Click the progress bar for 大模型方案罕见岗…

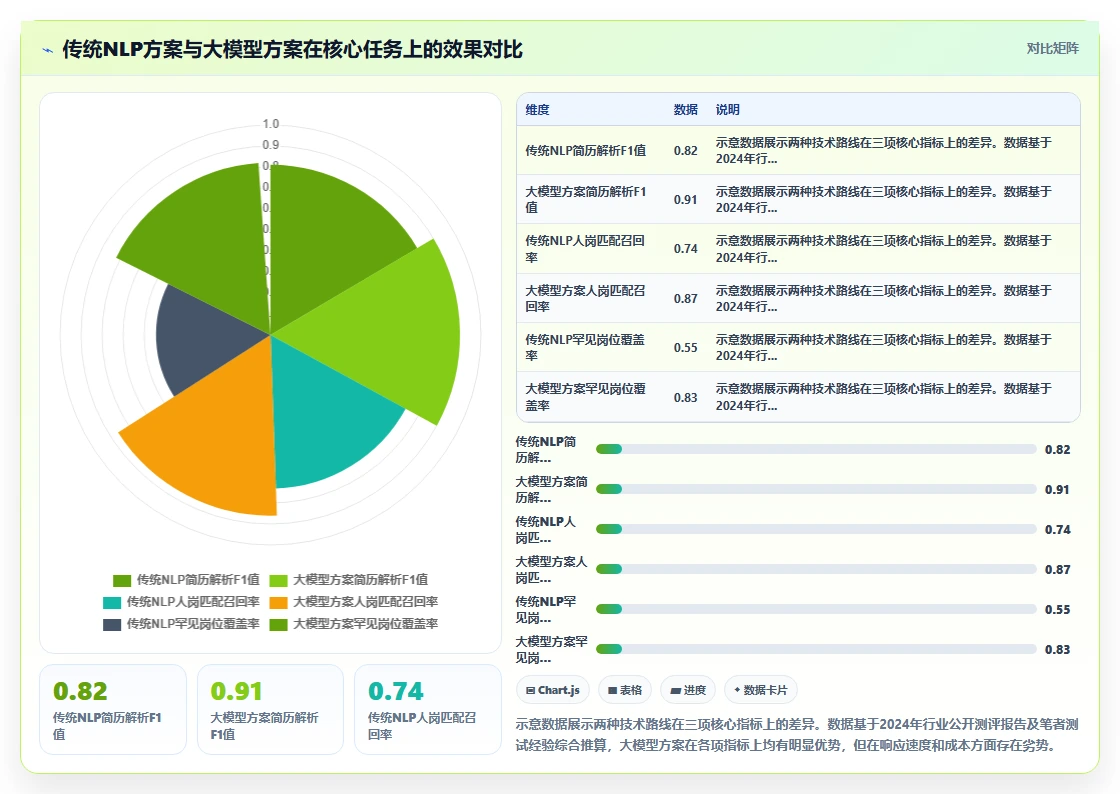[x=816, y=649]
